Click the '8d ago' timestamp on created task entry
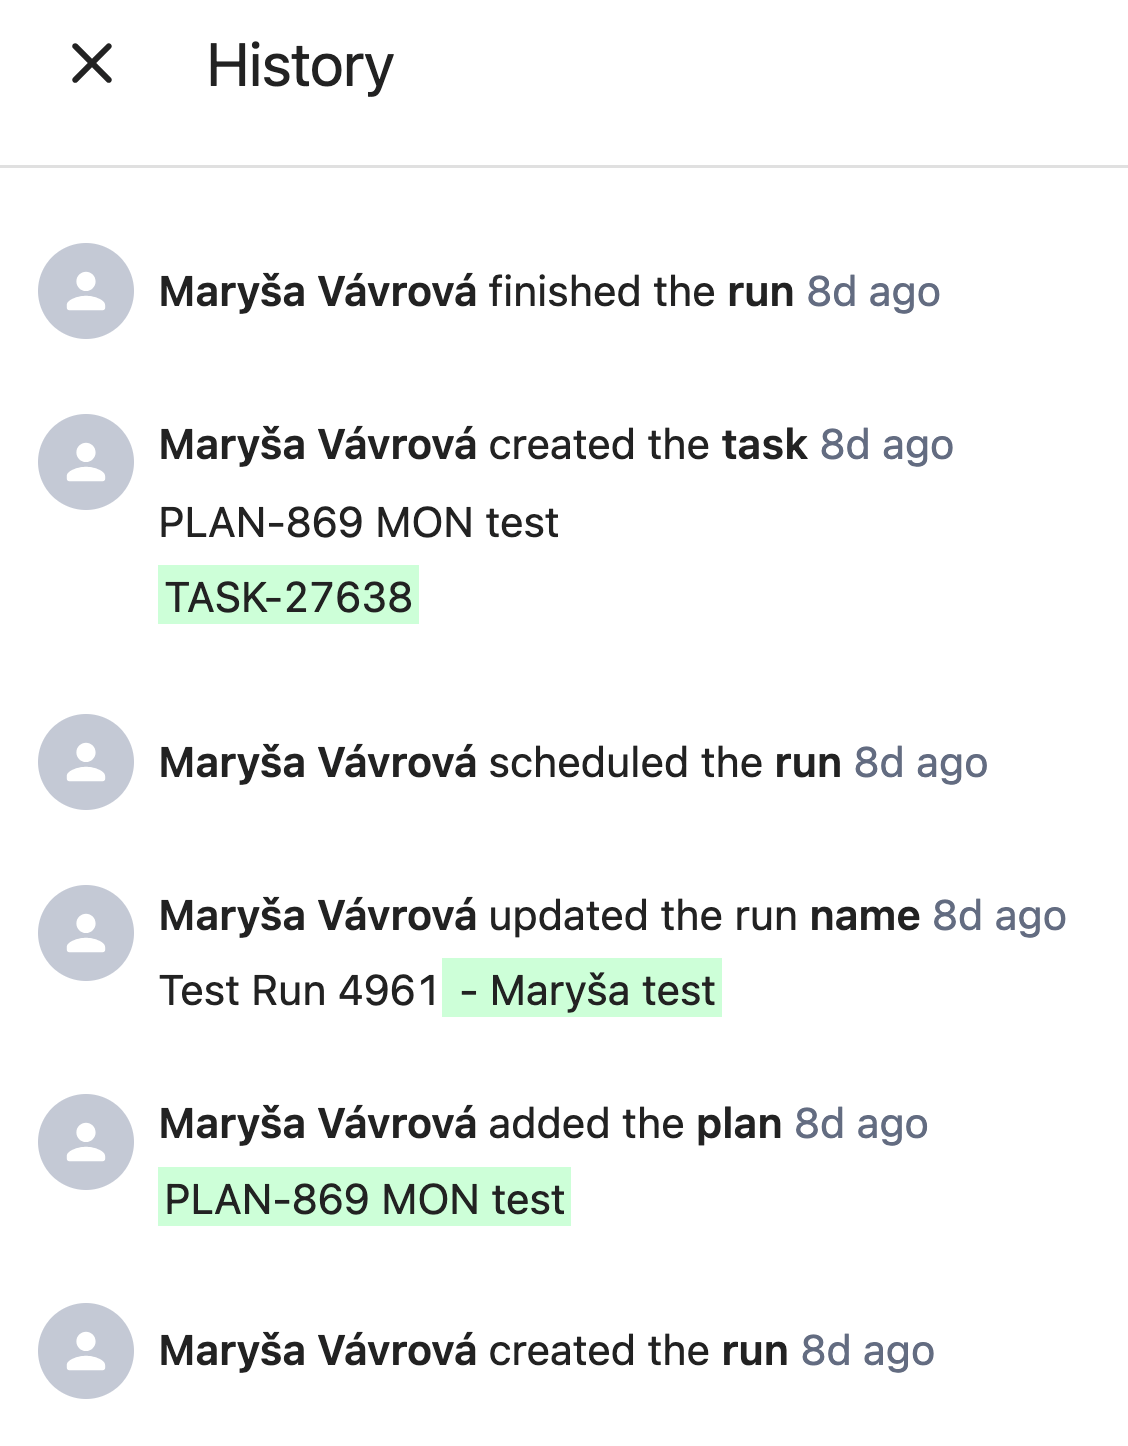 point(886,444)
